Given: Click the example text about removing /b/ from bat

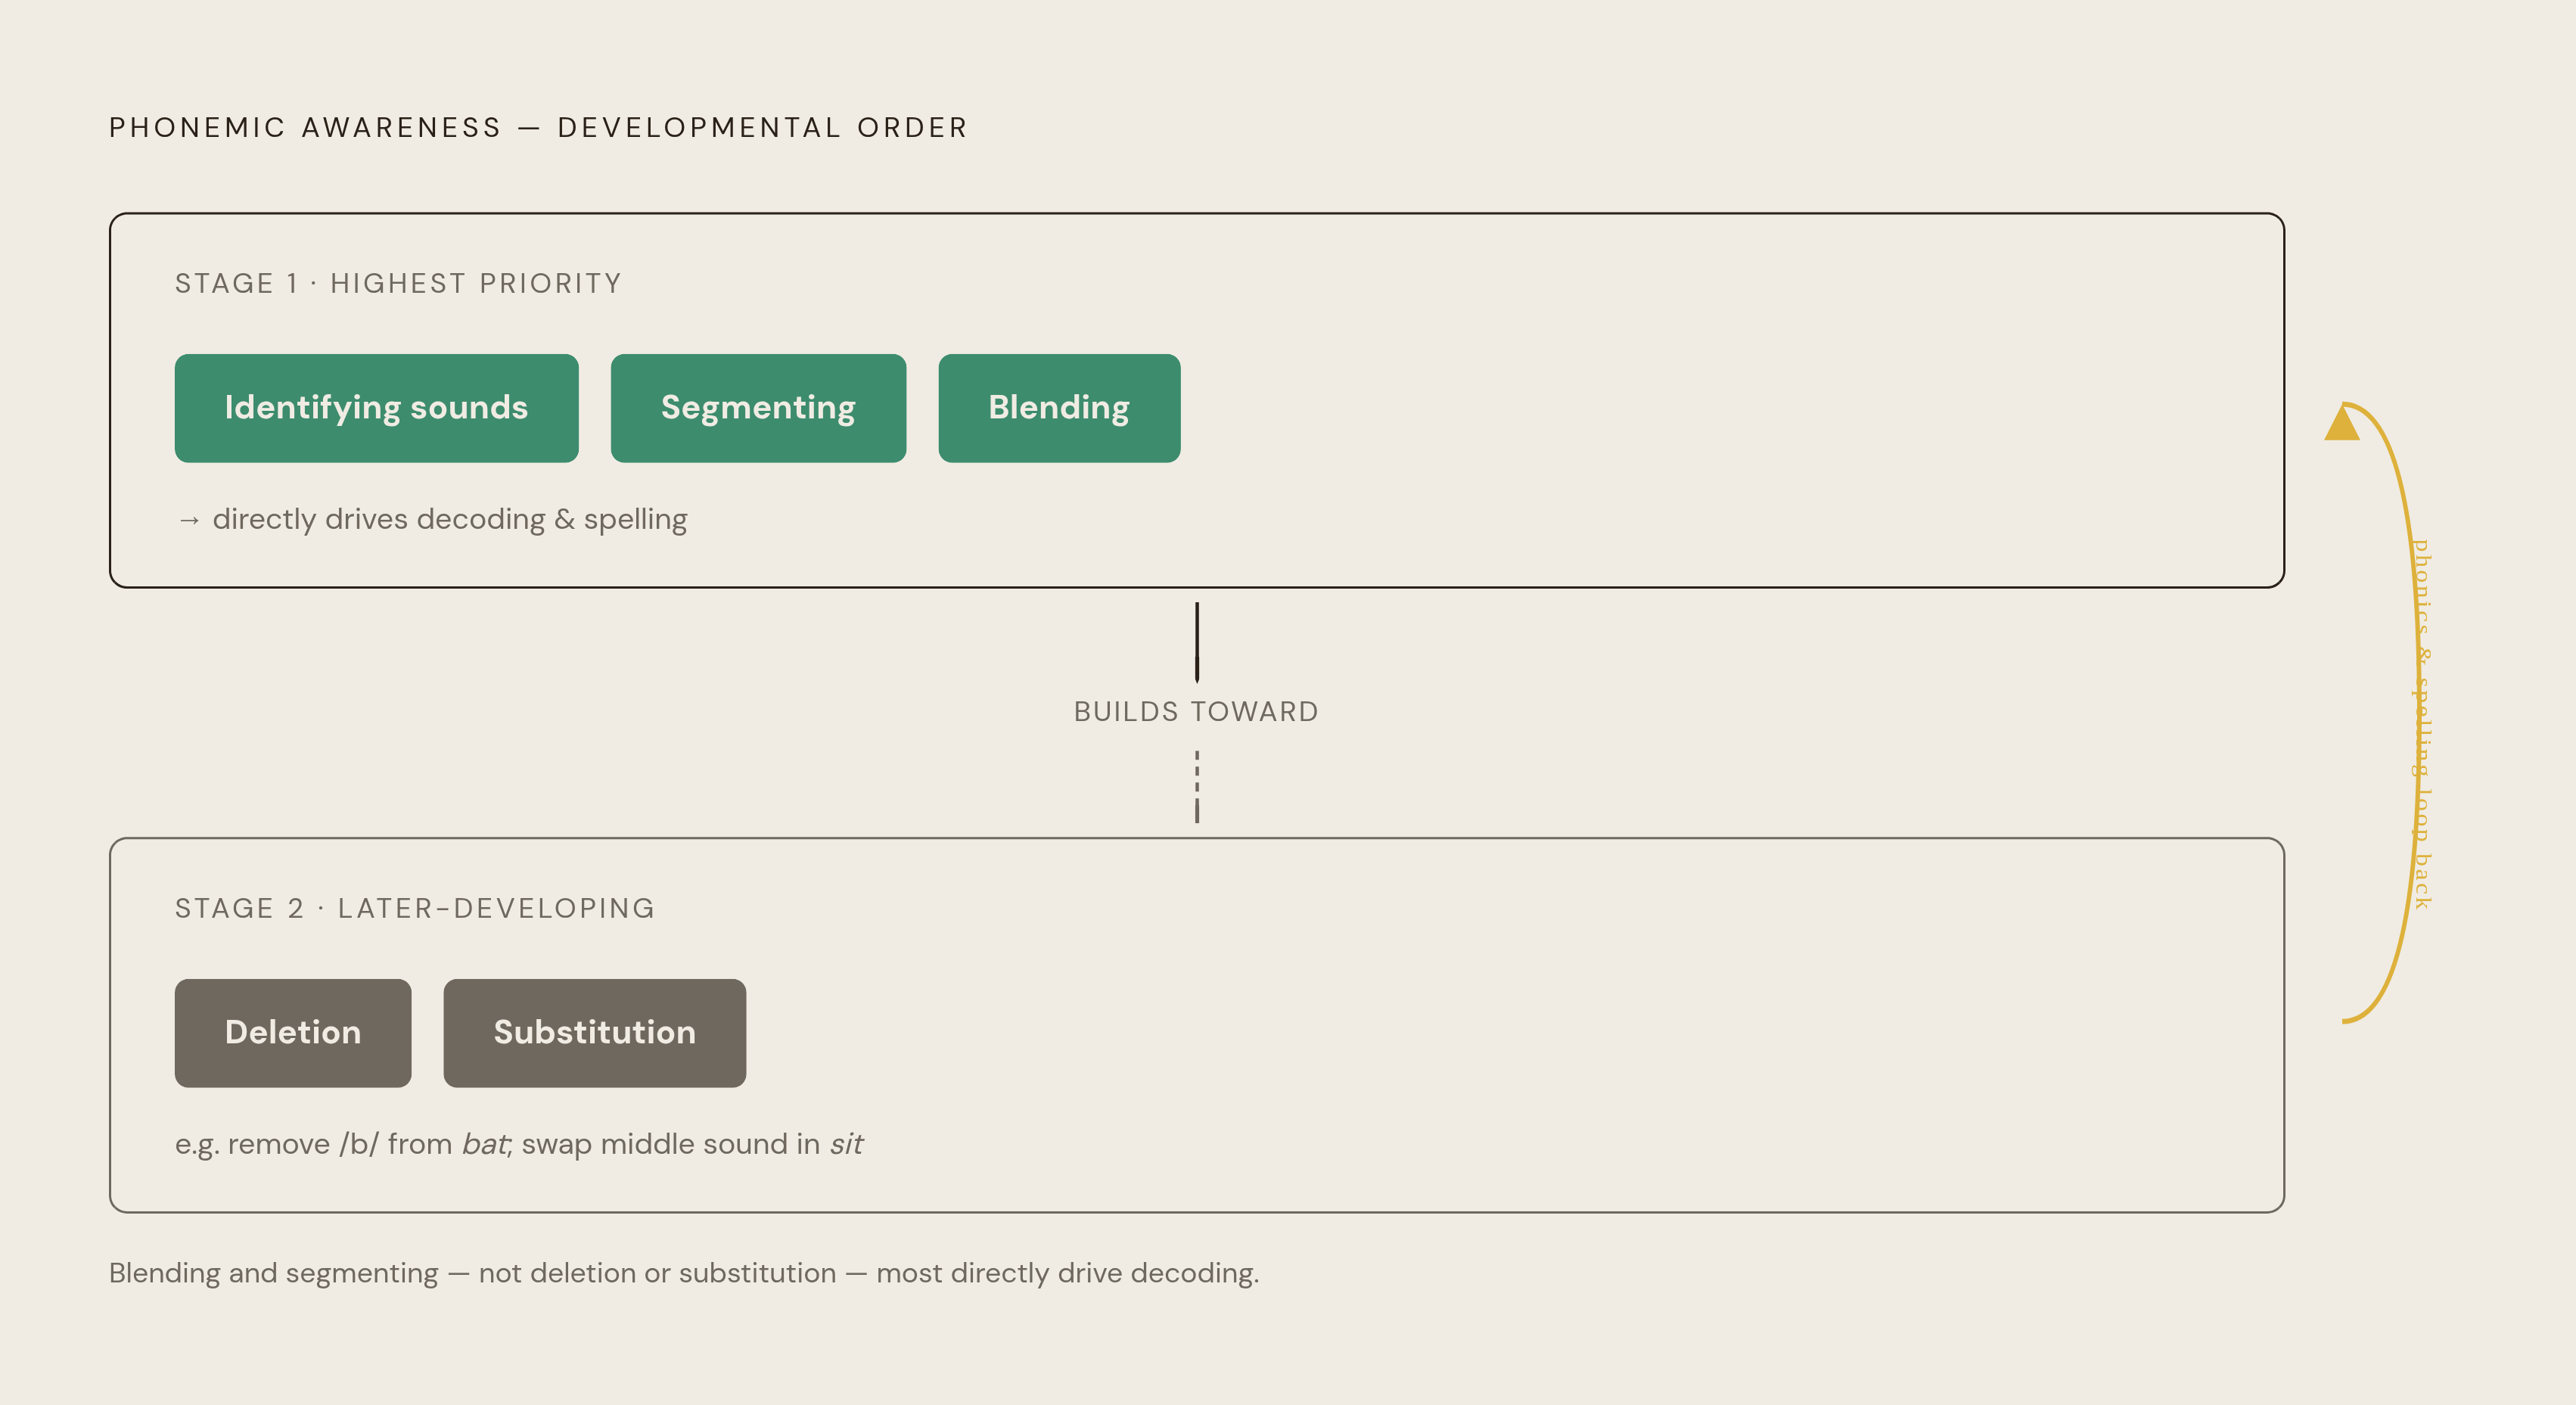Looking at the screenshot, I should [x=518, y=1144].
